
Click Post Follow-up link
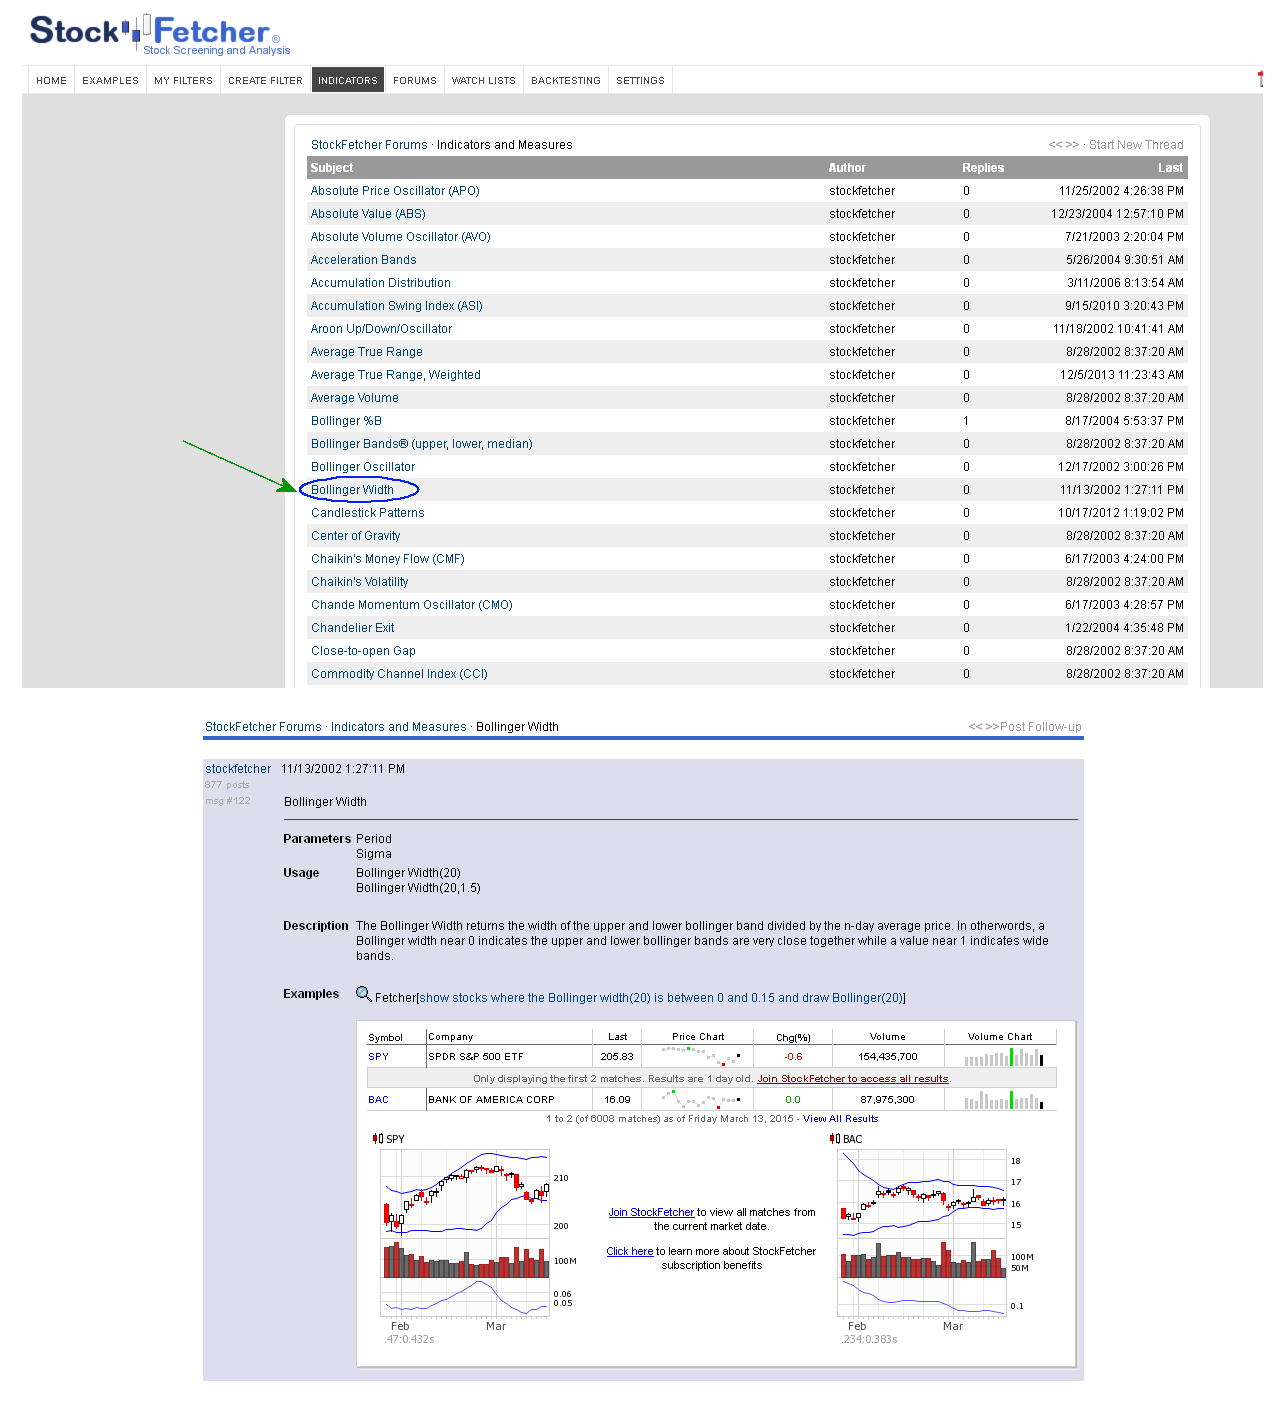point(1041,727)
